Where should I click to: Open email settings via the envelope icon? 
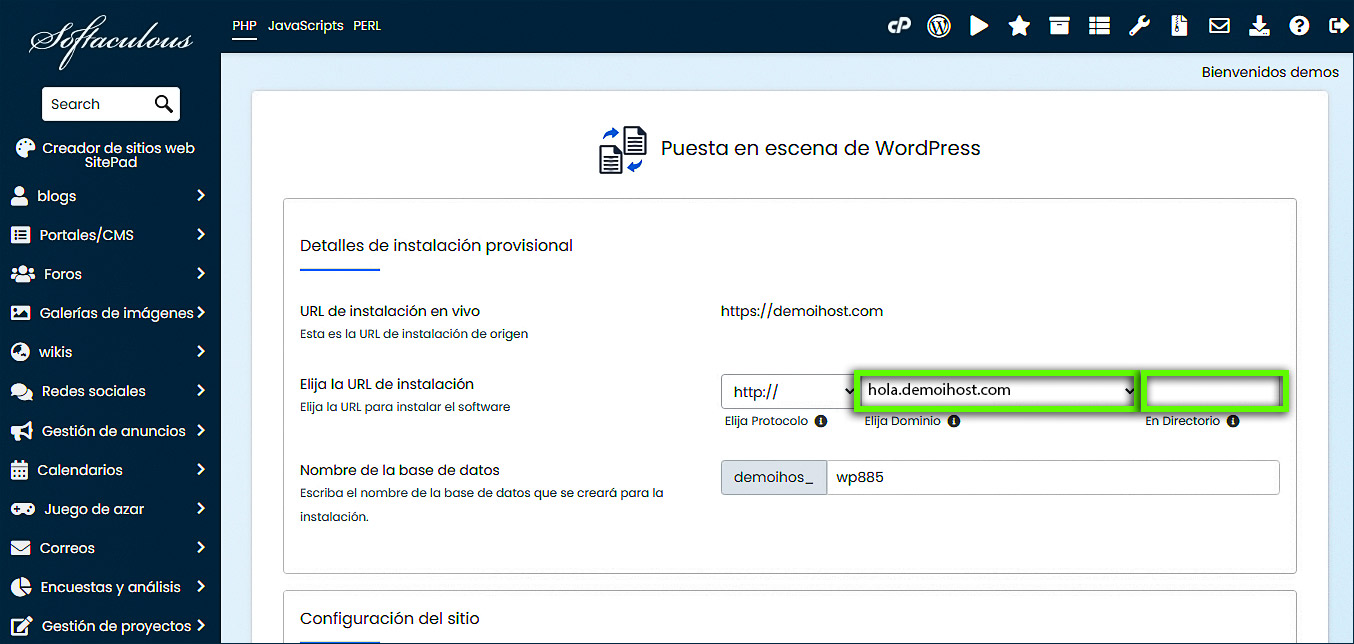click(x=1219, y=25)
